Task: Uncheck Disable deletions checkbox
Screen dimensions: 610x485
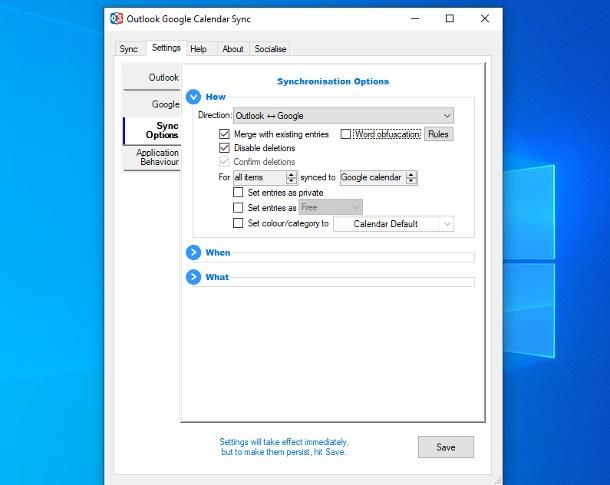Action: point(224,148)
